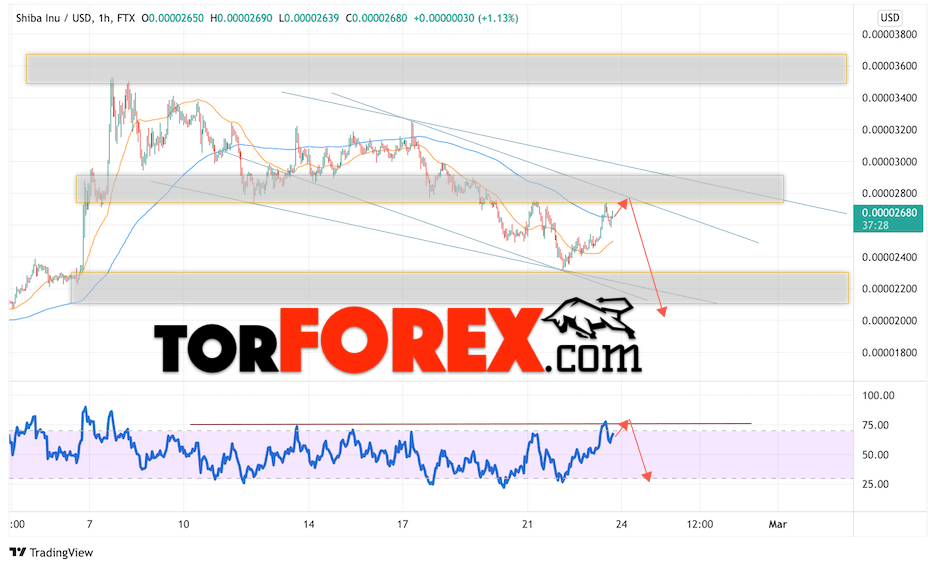
Task: Click the Shiba Inu / USD symbol title
Action: pos(54,18)
